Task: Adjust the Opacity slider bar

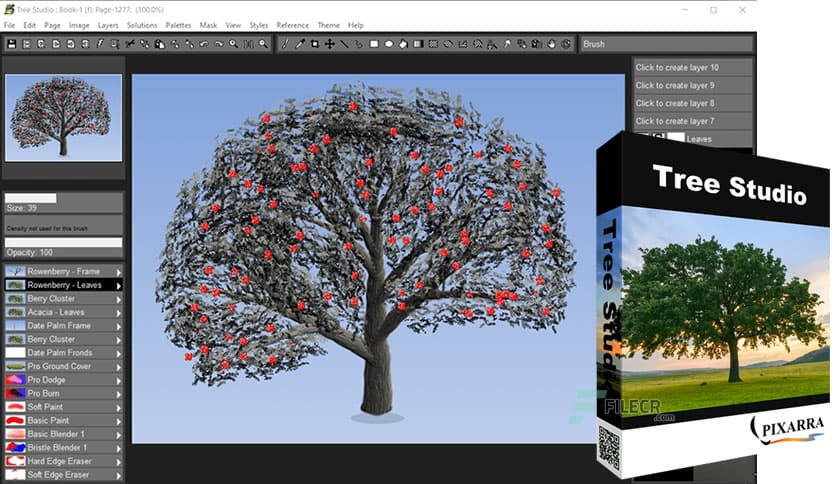Action: coord(63,243)
